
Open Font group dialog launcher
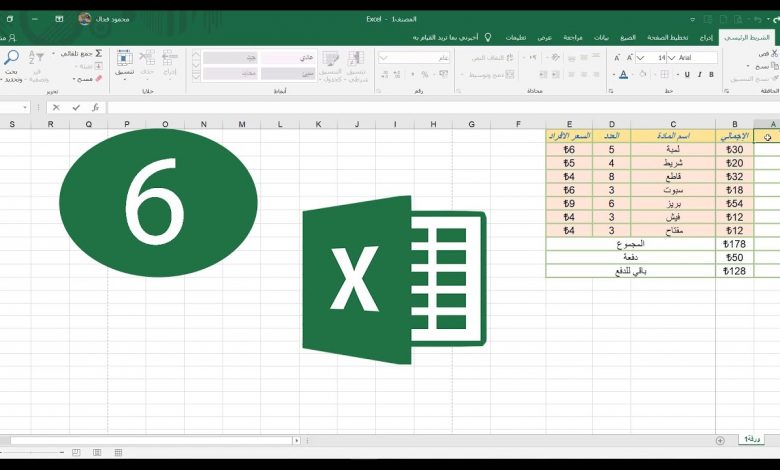(611, 92)
